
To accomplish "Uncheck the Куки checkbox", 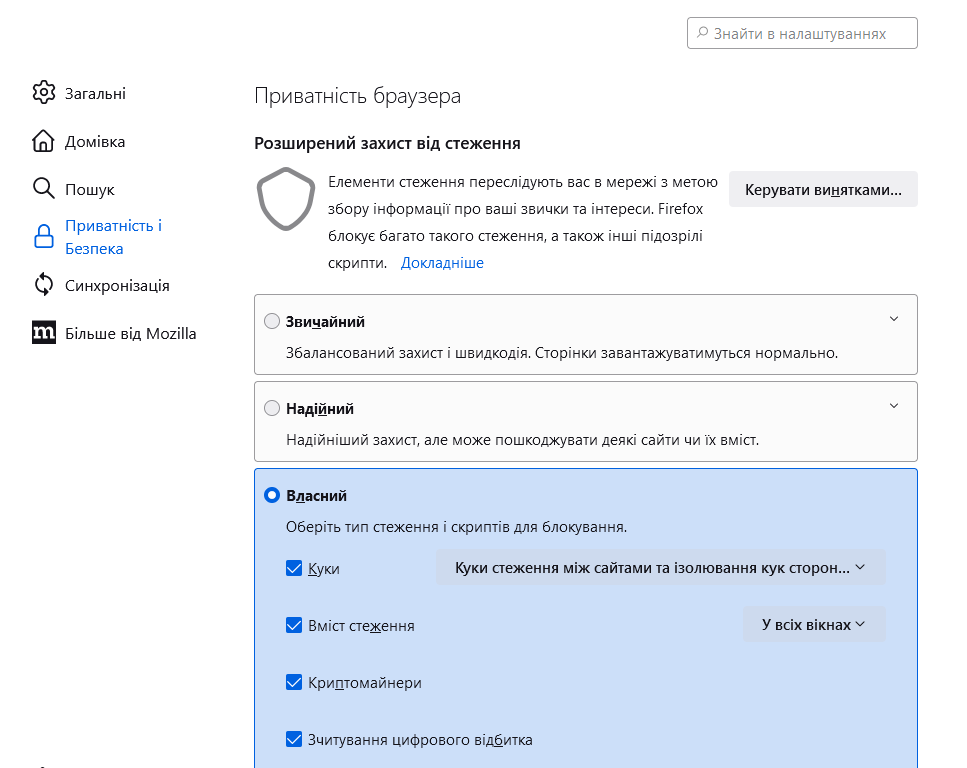I will [294, 568].
